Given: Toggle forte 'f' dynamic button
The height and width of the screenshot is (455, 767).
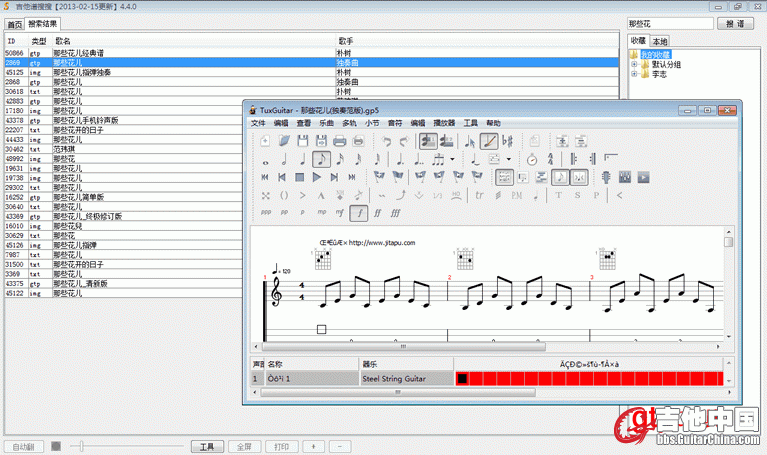Looking at the screenshot, I should (x=359, y=213).
